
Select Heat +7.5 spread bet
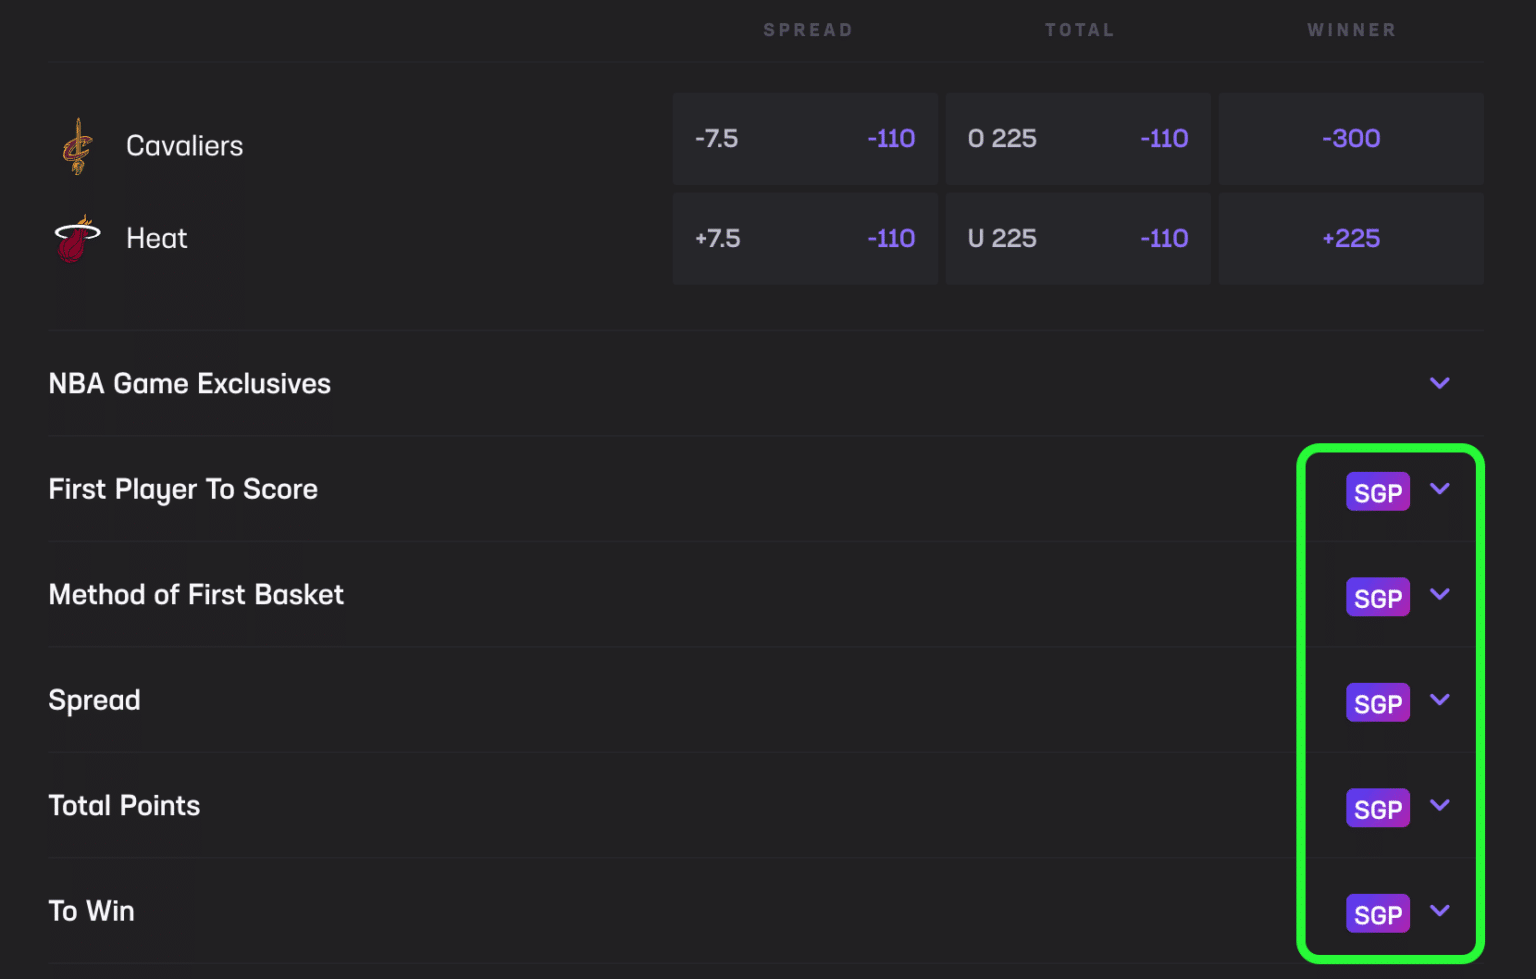click(x=805, y=238)
